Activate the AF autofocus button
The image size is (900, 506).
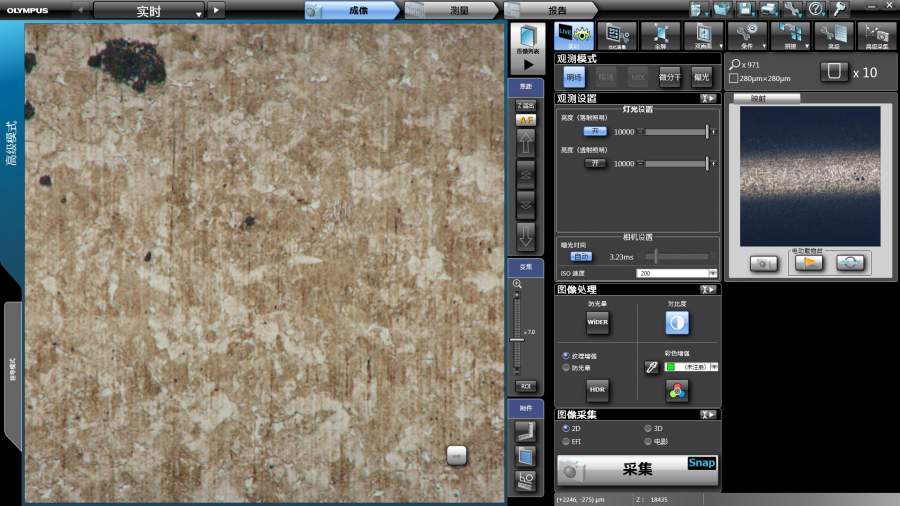coord(526,120)
